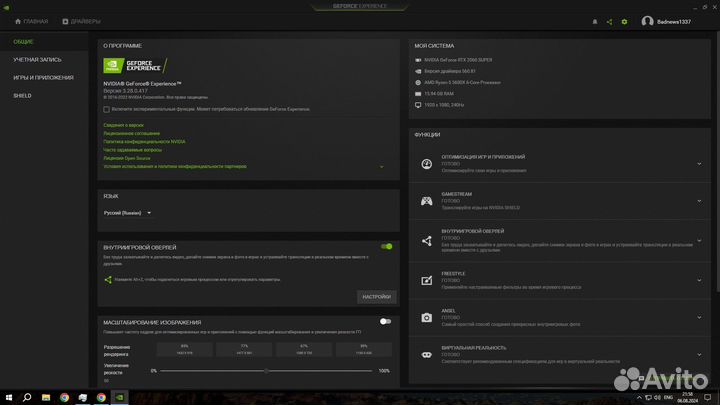Open the first Chrome icon in taskbar
Screen dimensions: 720x405
(x=64, y=397)
